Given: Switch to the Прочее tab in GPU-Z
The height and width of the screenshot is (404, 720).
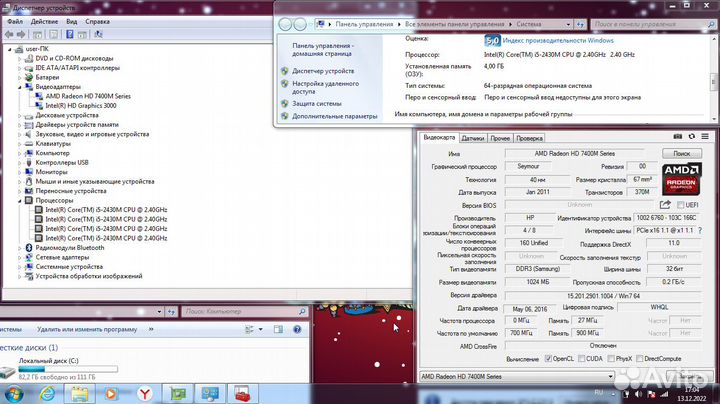Looking at the screenshot, I should pyautogui.click(x=500, y=138).
